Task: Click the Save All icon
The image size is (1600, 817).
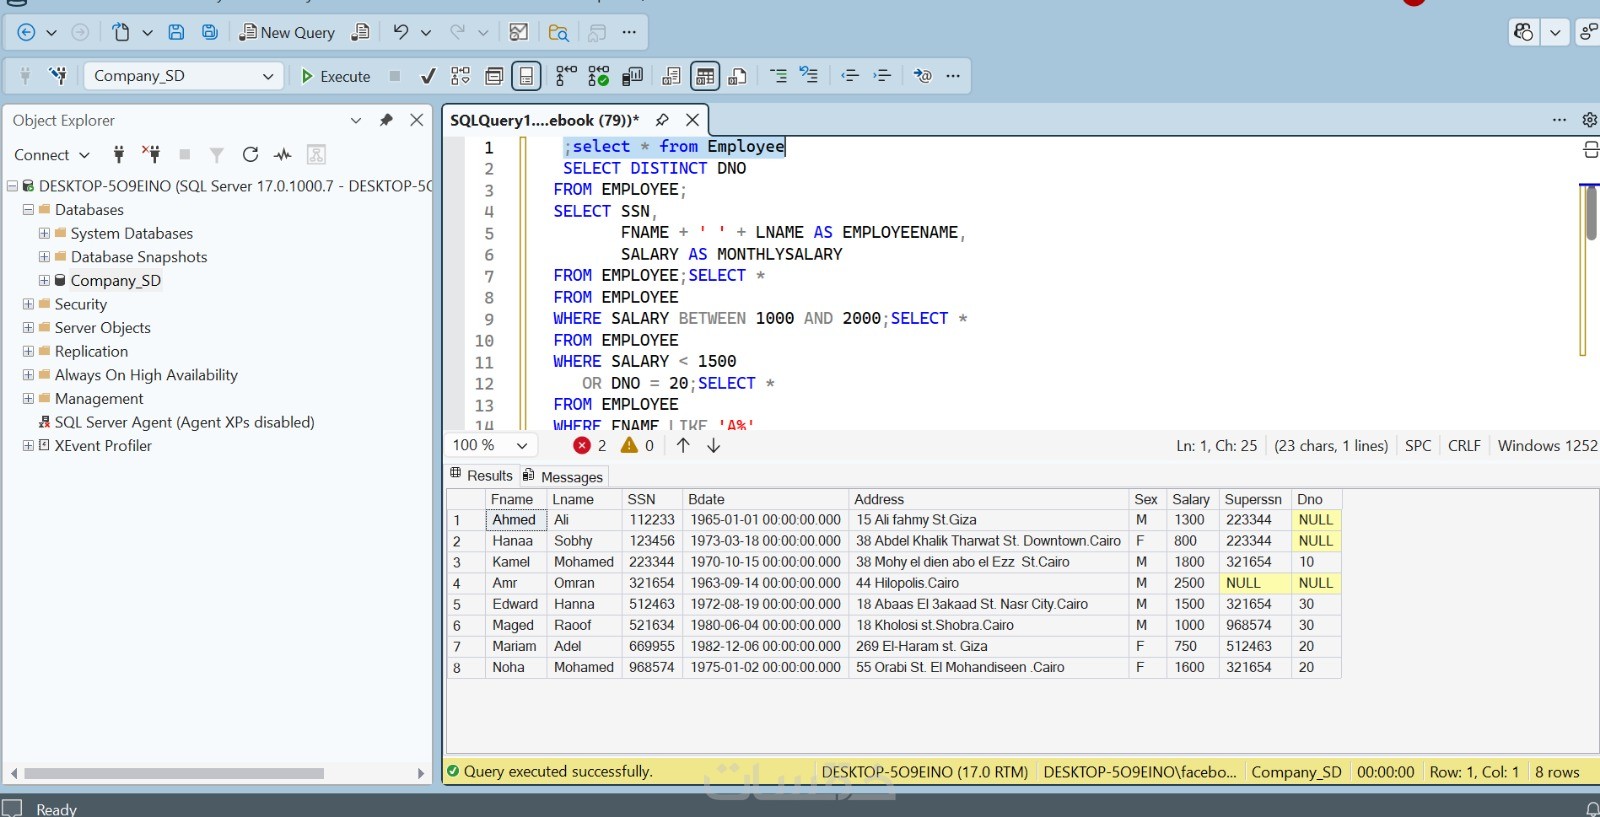Action: [x=210, y=32]
